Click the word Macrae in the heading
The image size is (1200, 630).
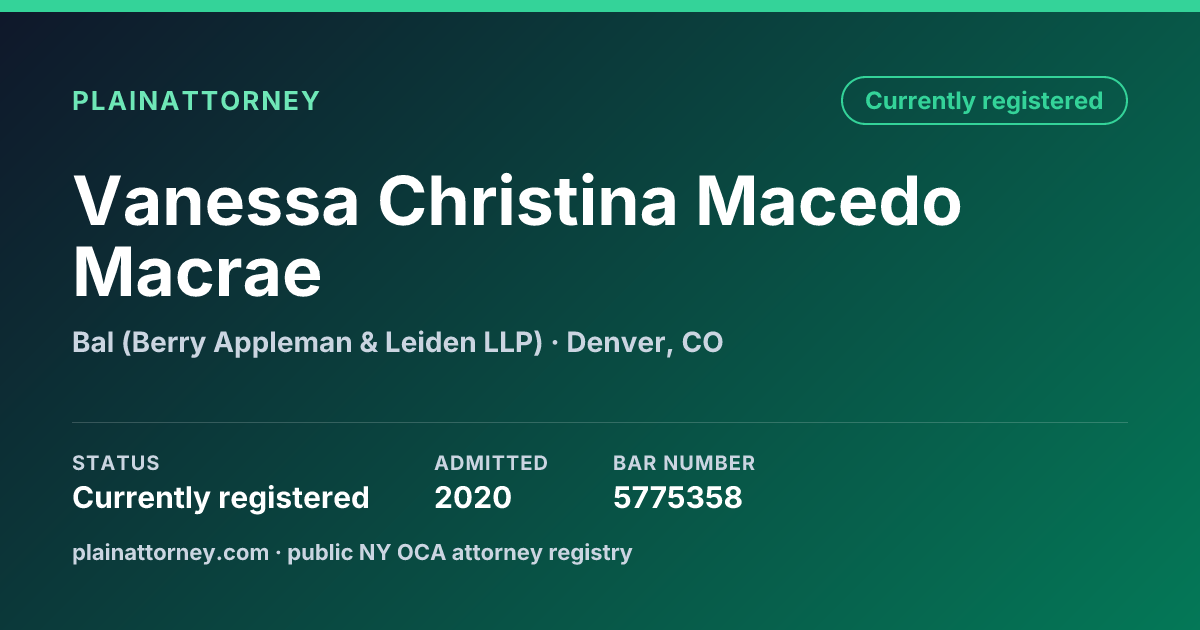tap(197, 271)
